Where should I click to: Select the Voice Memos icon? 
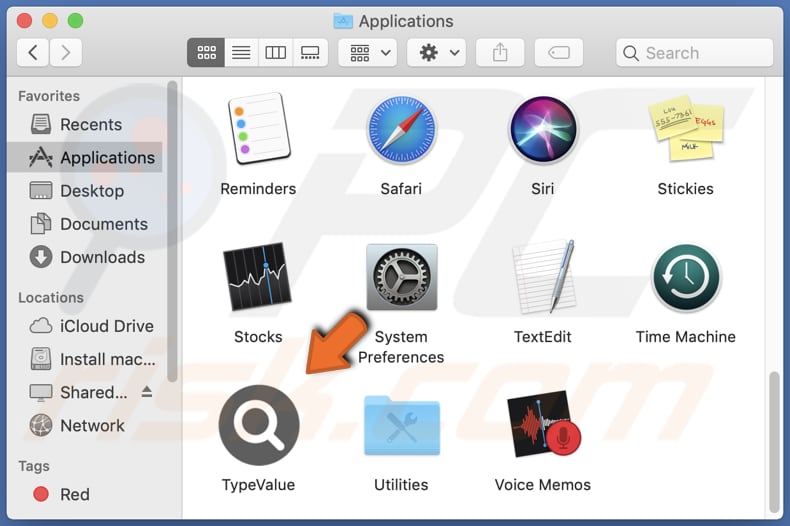pyautogui.click(x=544, y=424)
